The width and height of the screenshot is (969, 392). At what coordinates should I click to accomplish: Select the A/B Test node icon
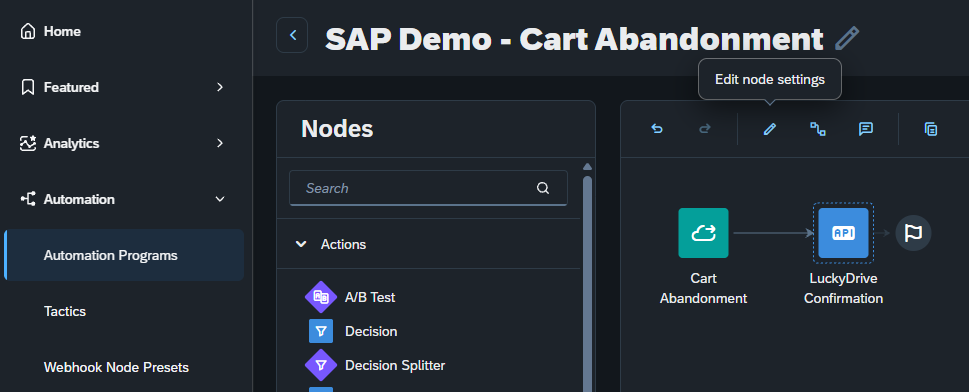321,297
